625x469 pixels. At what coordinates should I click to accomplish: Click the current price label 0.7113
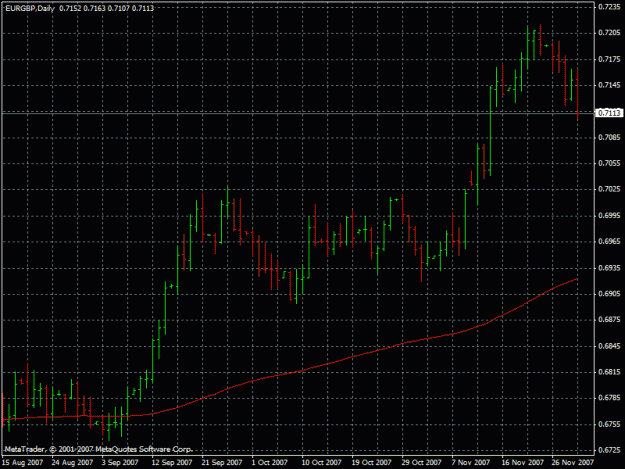tap(610, 113)
